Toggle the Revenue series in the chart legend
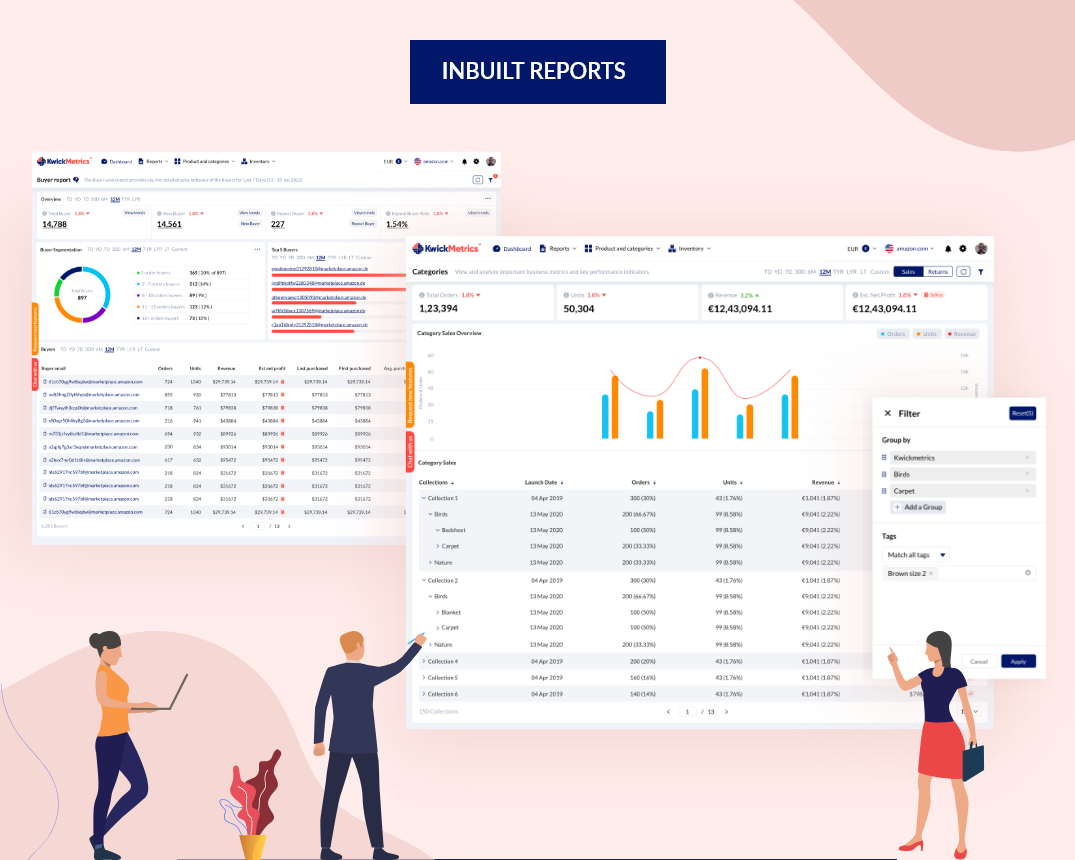1075x860 pixels. coord(961,335)
